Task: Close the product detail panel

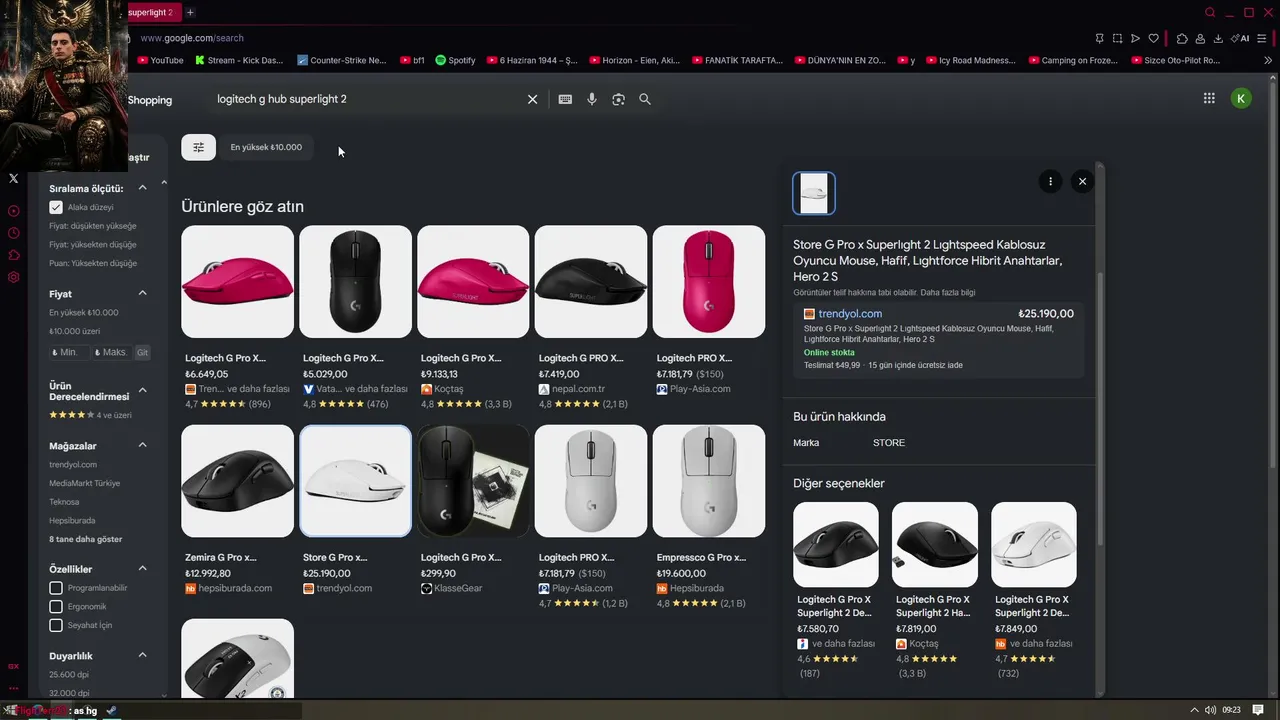Action: 1082,181
